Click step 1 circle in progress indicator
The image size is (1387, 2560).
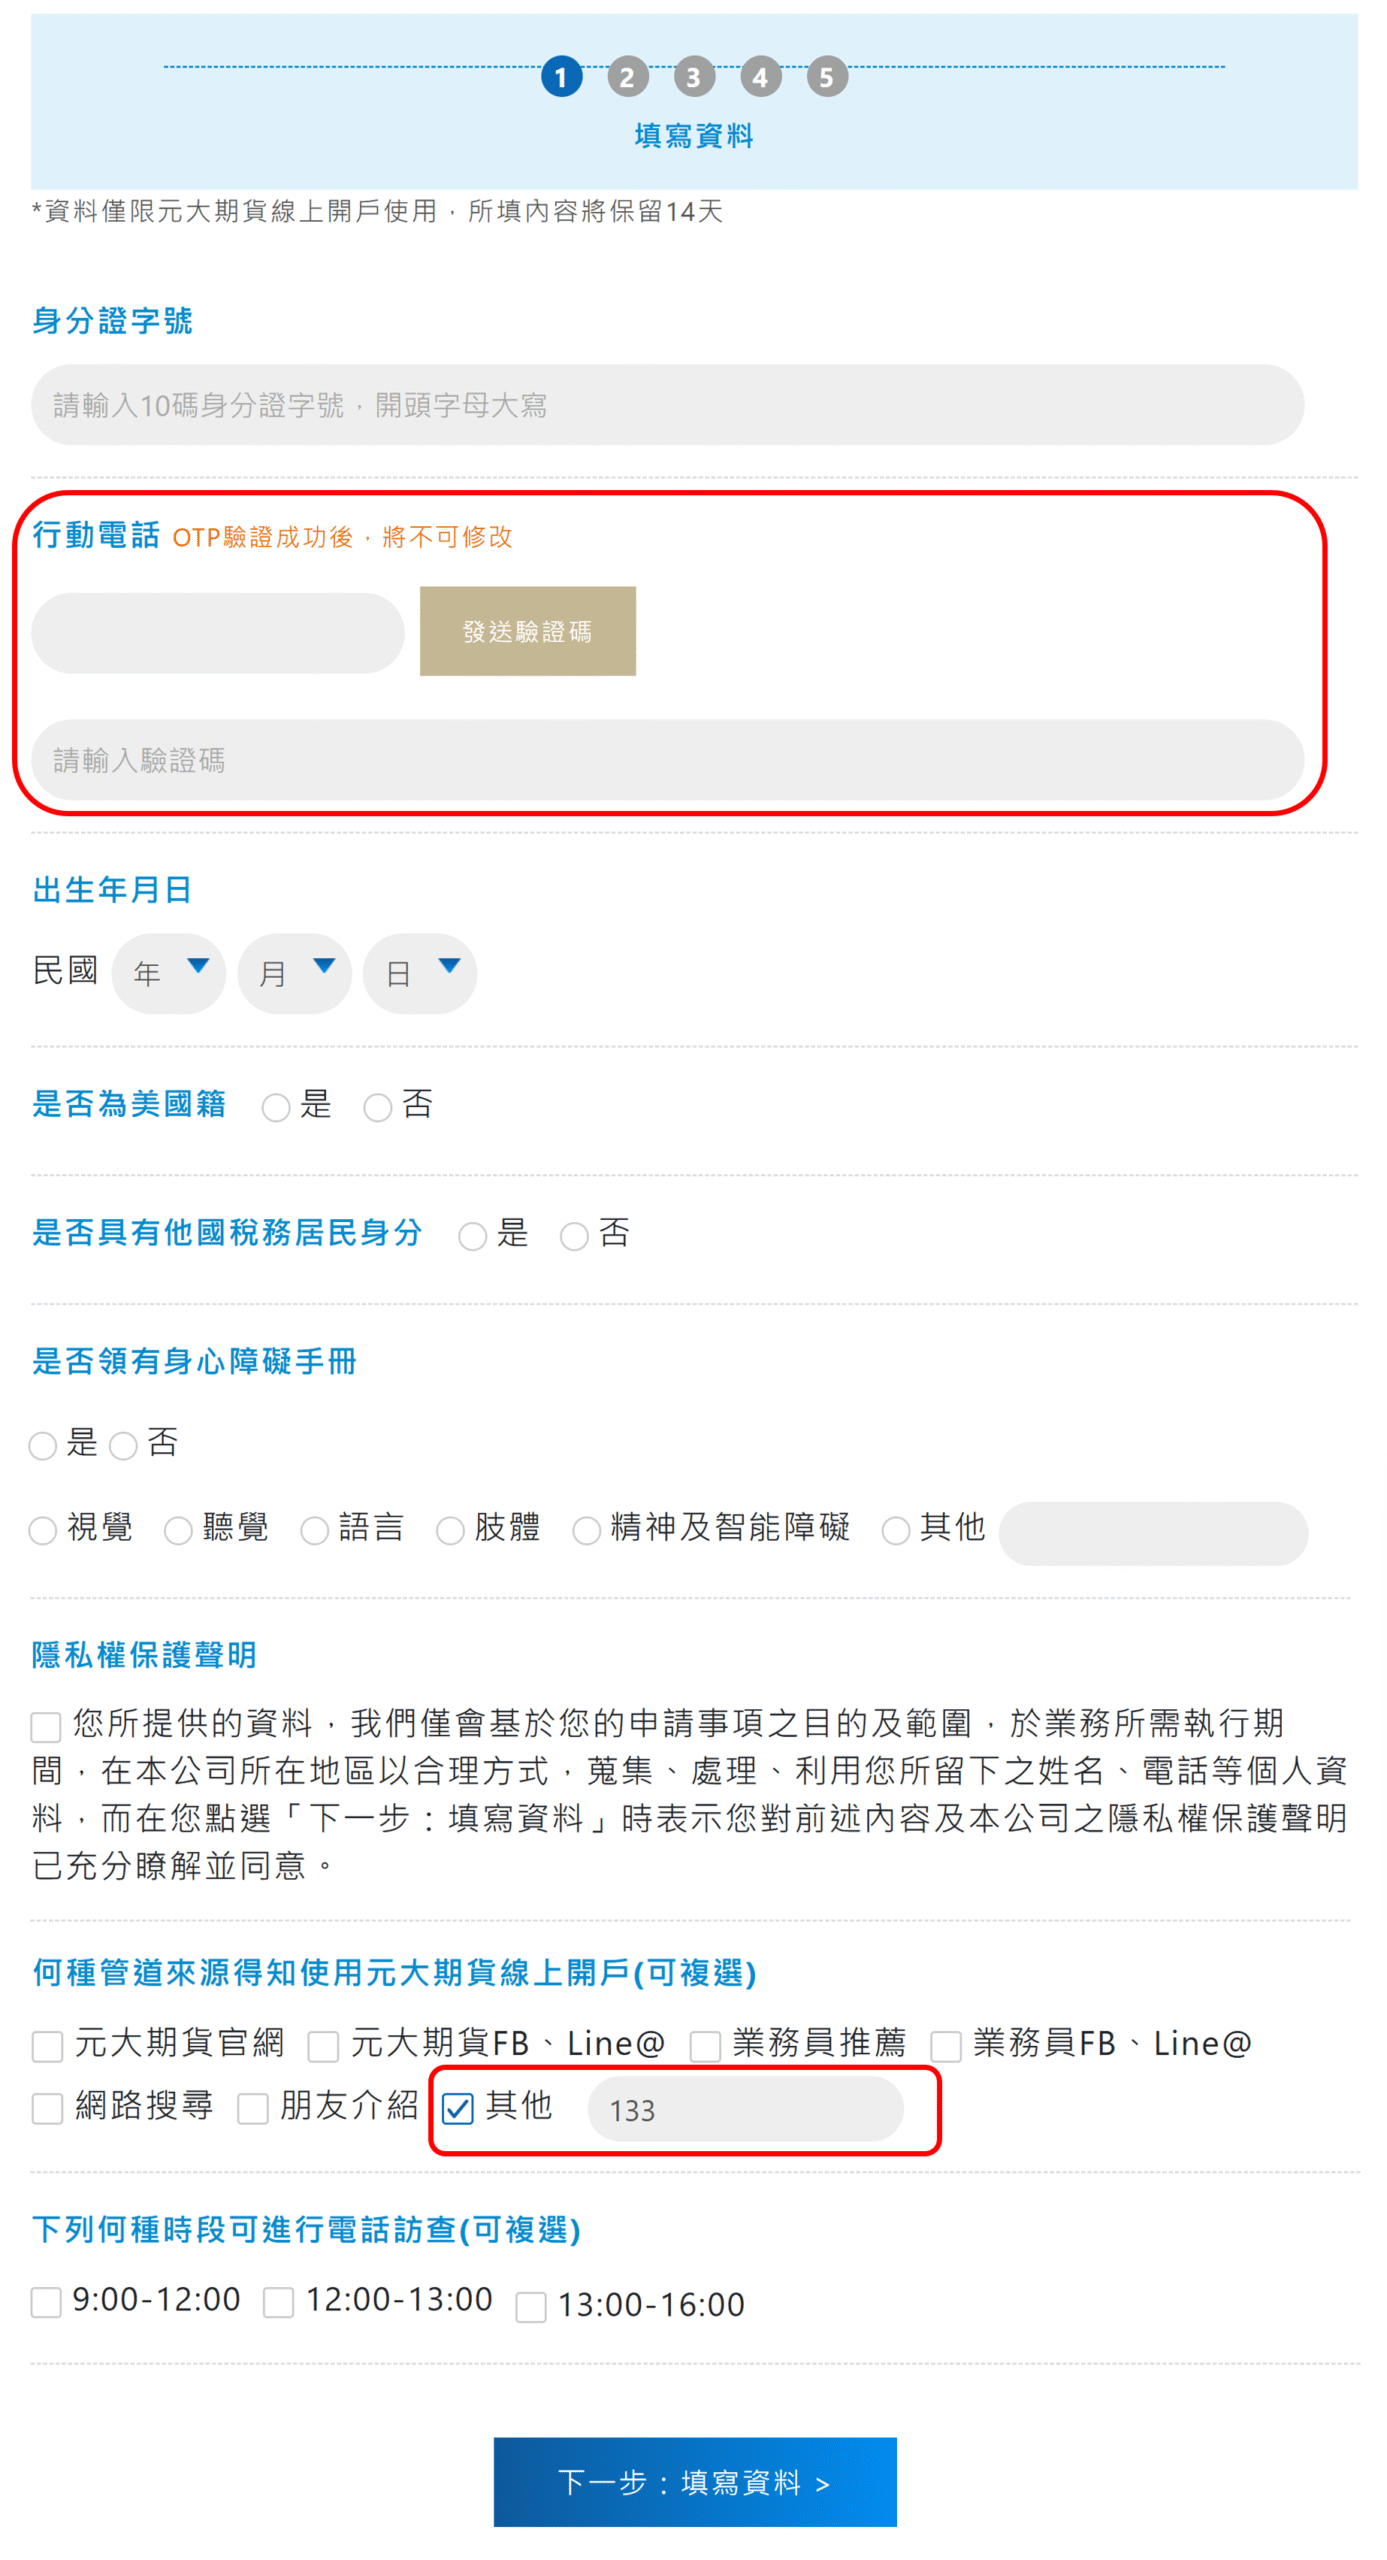pos(561,77)
